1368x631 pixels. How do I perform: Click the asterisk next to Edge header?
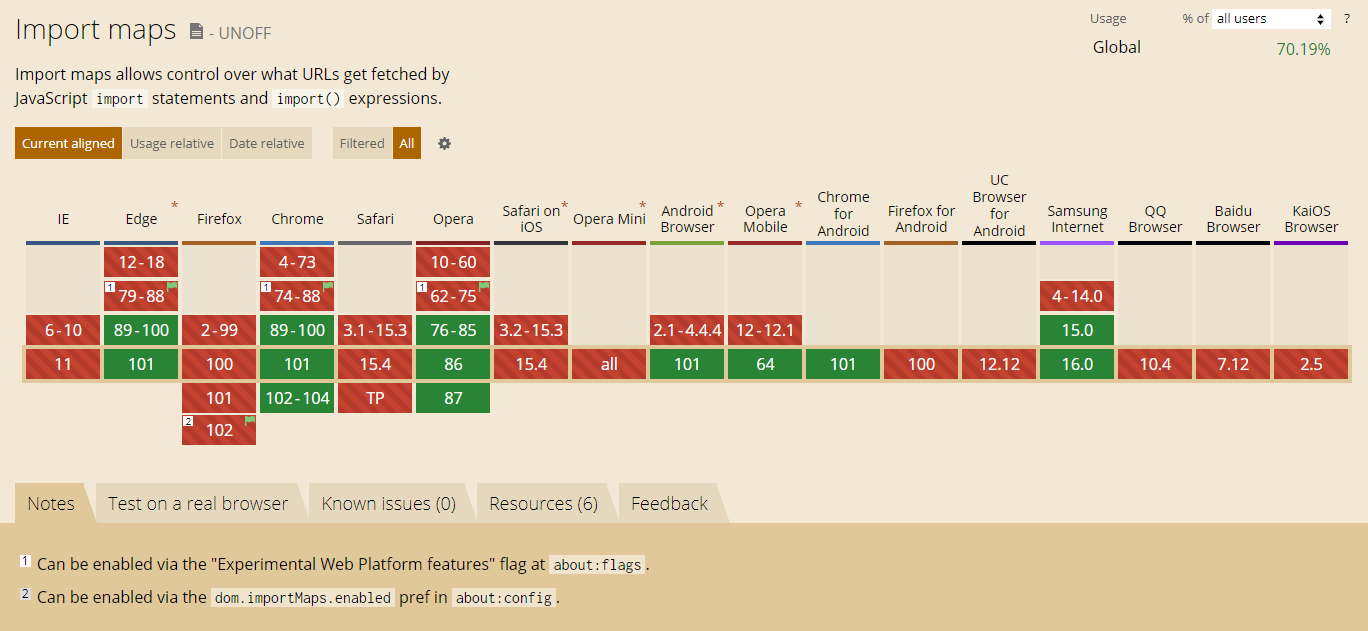[174, 206]
